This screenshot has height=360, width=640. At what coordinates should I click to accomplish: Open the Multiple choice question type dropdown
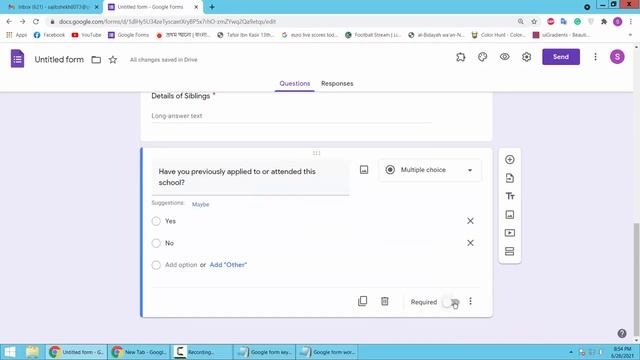tap(430, 170)
